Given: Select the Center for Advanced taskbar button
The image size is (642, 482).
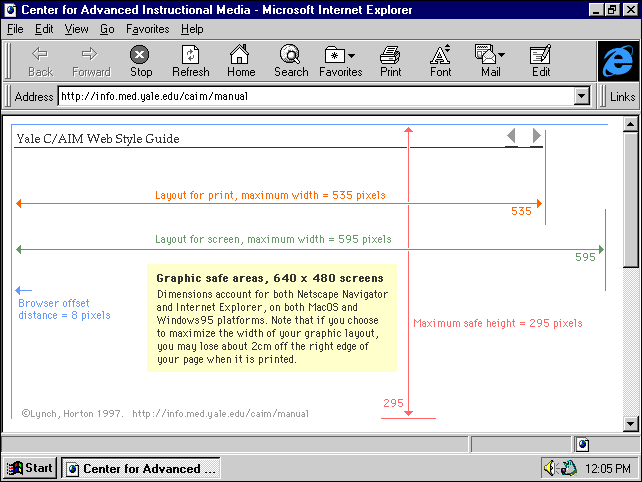Looking at the screenshot, I should (141, 468).
